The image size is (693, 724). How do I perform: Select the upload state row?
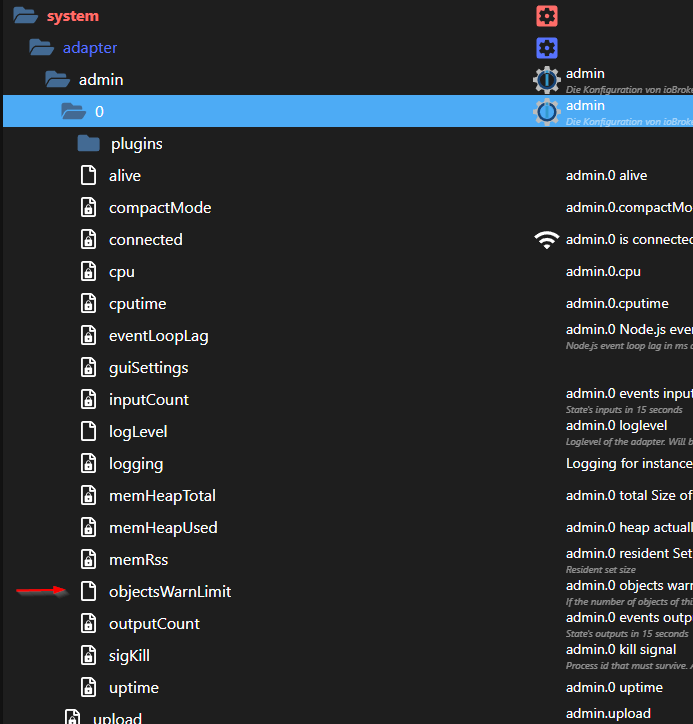coord(117,718)
